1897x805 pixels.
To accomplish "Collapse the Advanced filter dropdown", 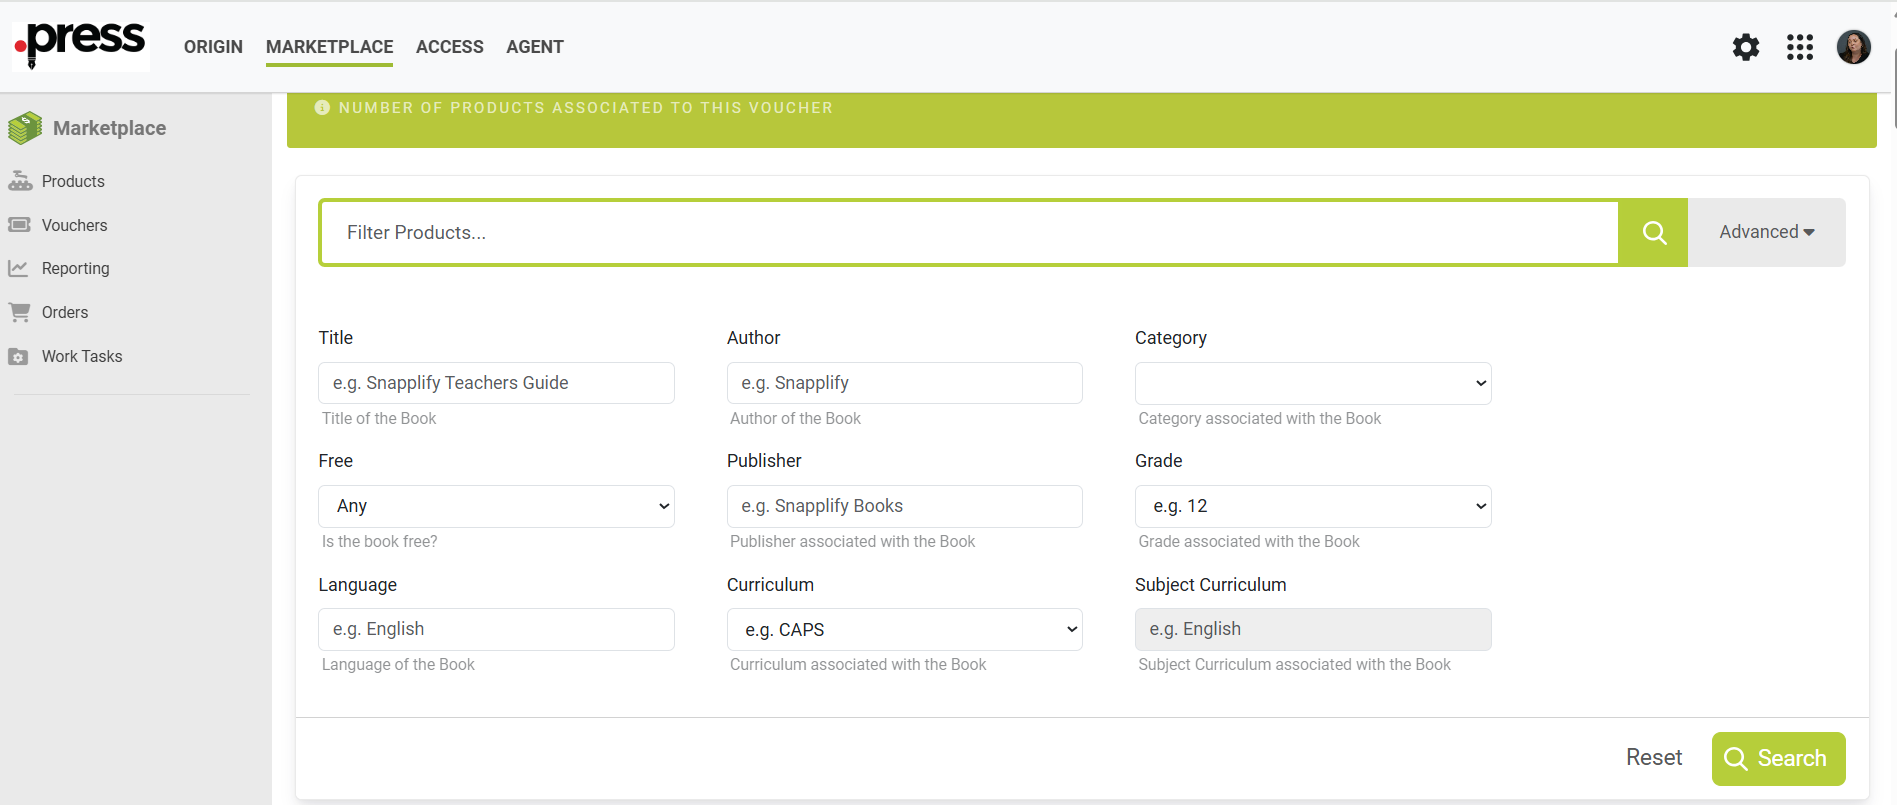I will pyautogui.click(x=1767, y=232).
